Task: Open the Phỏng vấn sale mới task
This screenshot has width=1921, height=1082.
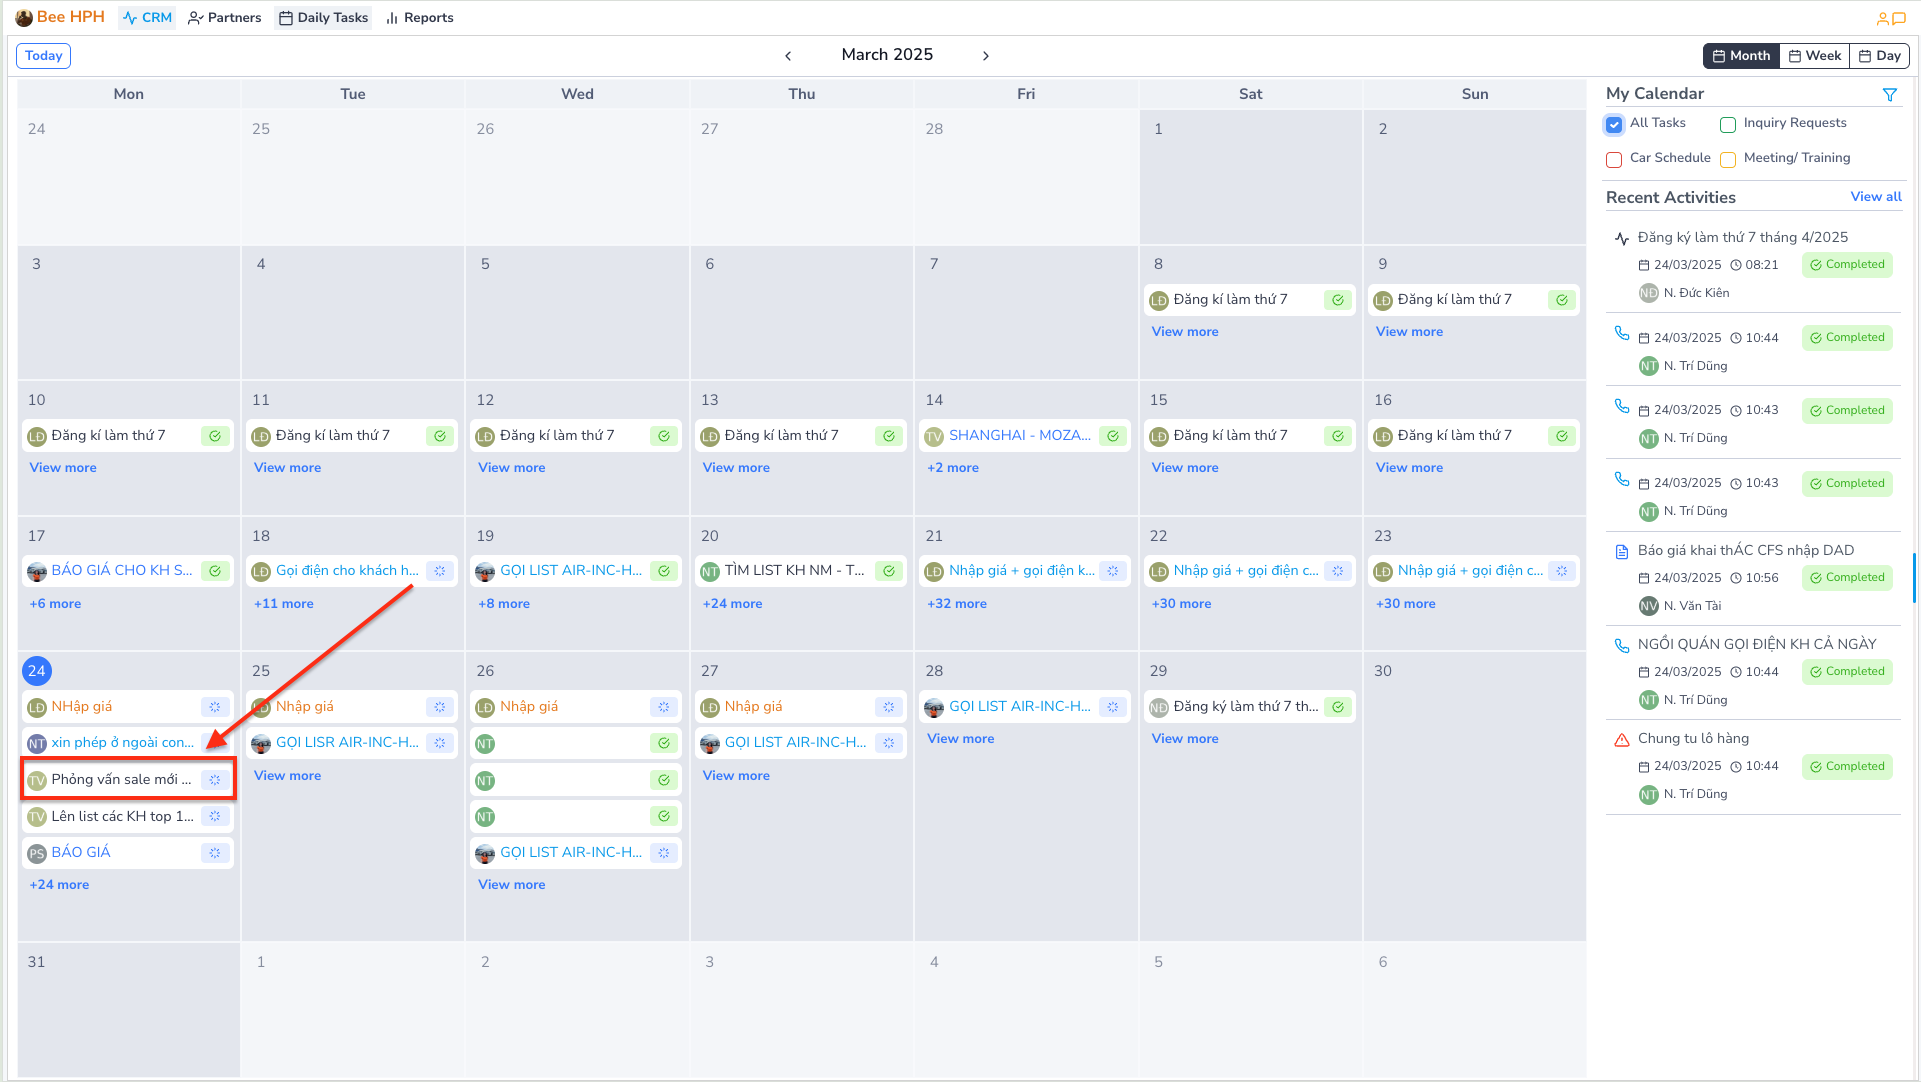Action: click(120, 780)
